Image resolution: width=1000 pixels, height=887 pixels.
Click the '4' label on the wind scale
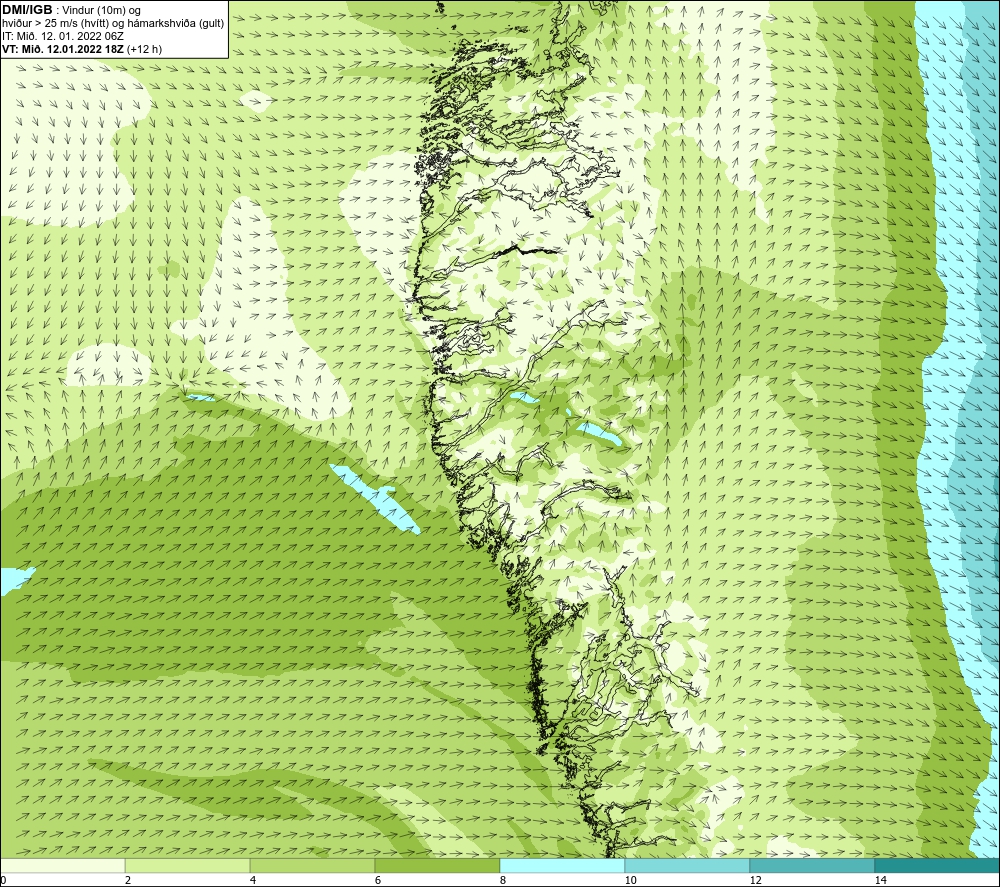pyautogui.click(x=253, y=880)
